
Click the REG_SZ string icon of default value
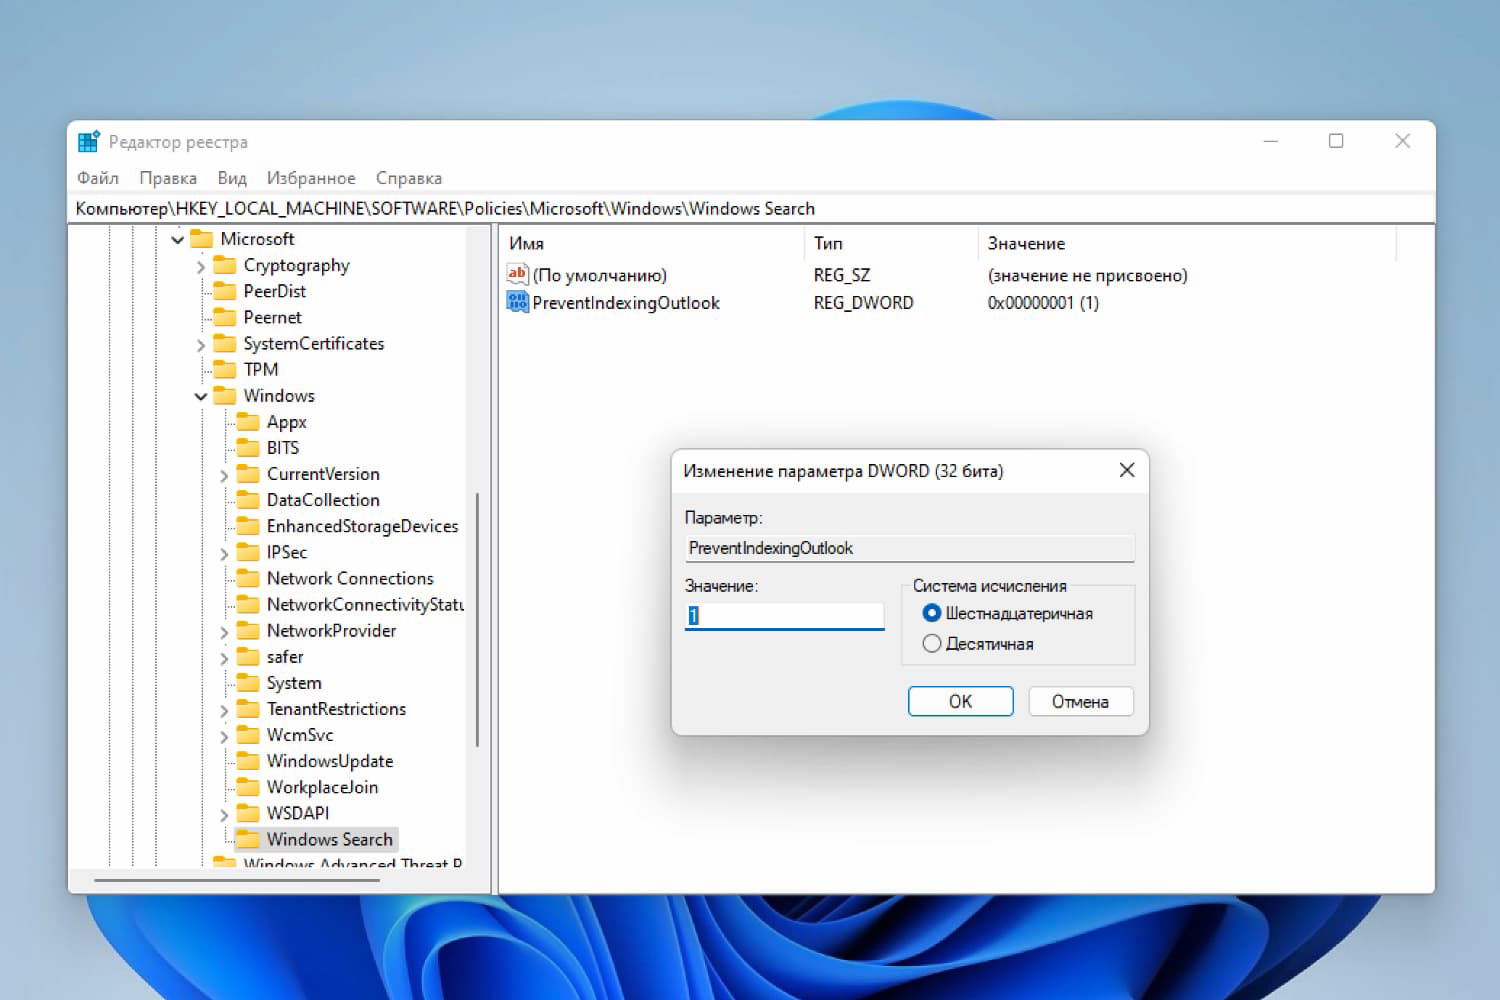point(517,274)
